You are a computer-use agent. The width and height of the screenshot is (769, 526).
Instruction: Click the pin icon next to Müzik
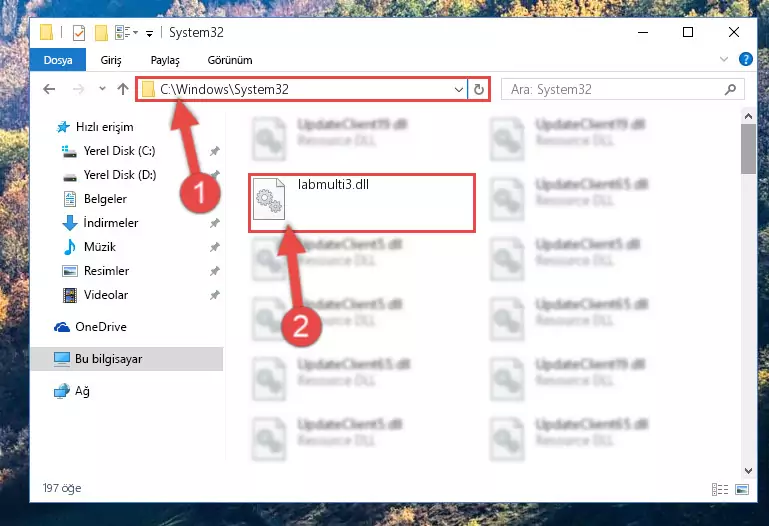(214, 248)
